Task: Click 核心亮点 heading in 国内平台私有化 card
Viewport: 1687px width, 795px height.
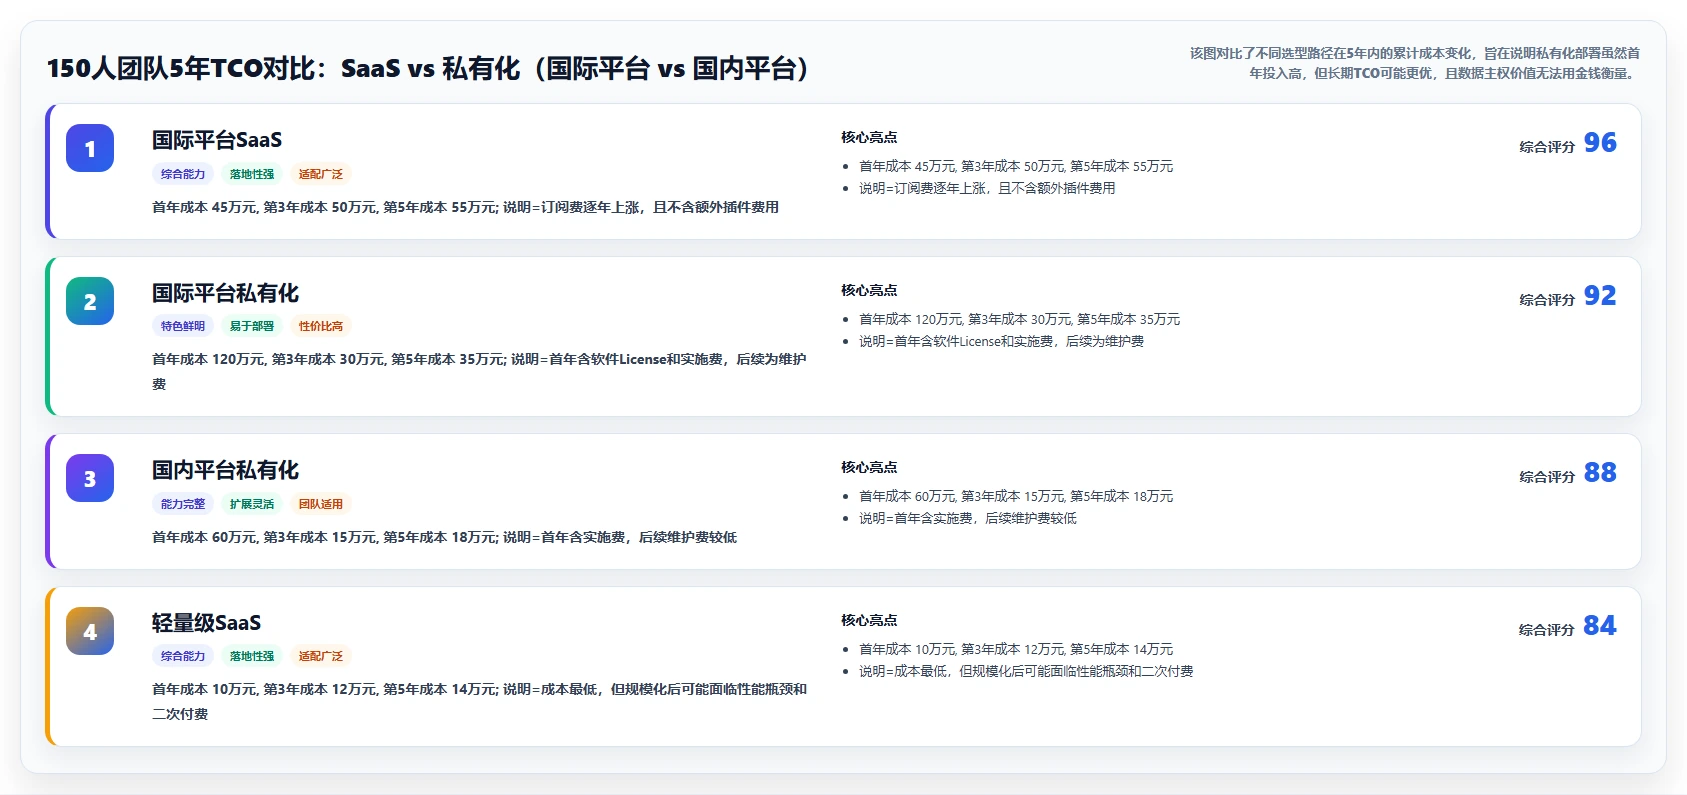Action: click(x=869, y=467)
